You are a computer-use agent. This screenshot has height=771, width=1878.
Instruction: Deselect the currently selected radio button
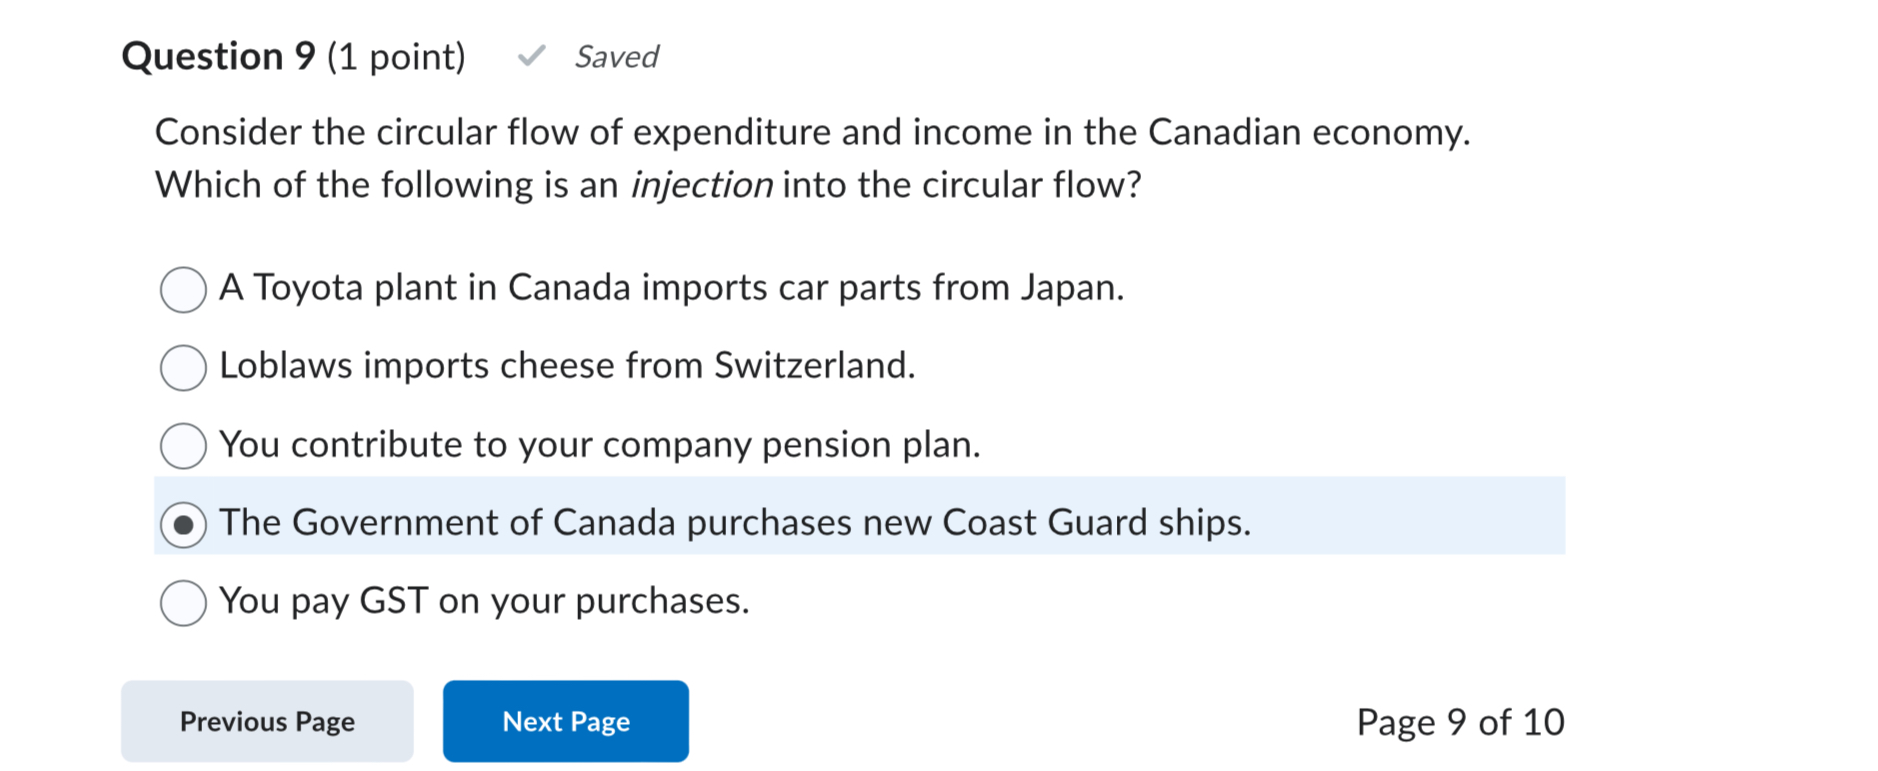183,523
